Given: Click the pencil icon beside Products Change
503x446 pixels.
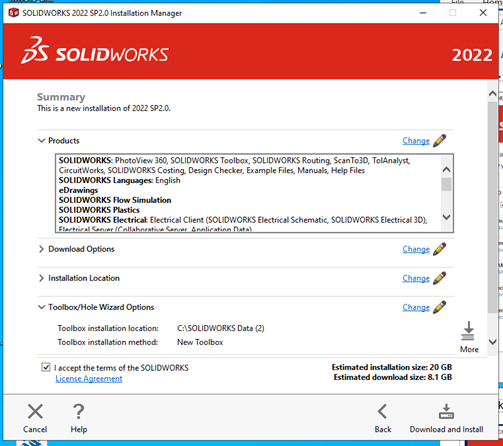Looking at the screenshot, I should (x=439, y=141).
